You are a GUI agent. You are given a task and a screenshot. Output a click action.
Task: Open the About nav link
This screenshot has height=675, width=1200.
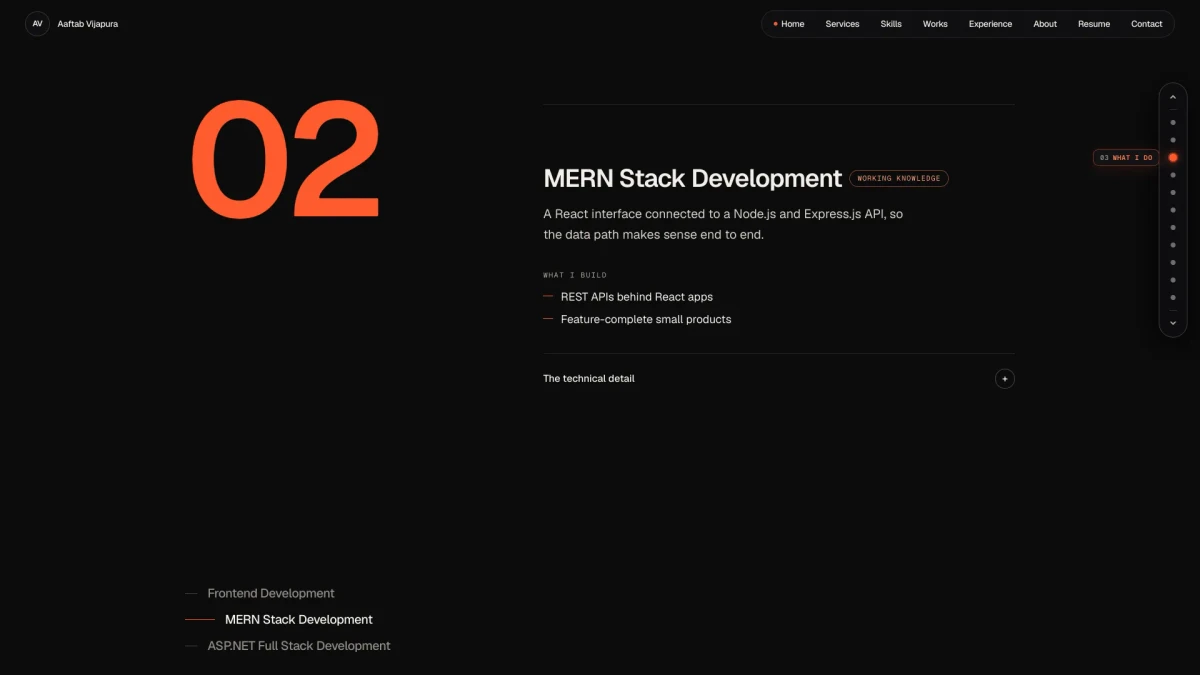(x=1045, y=24)
